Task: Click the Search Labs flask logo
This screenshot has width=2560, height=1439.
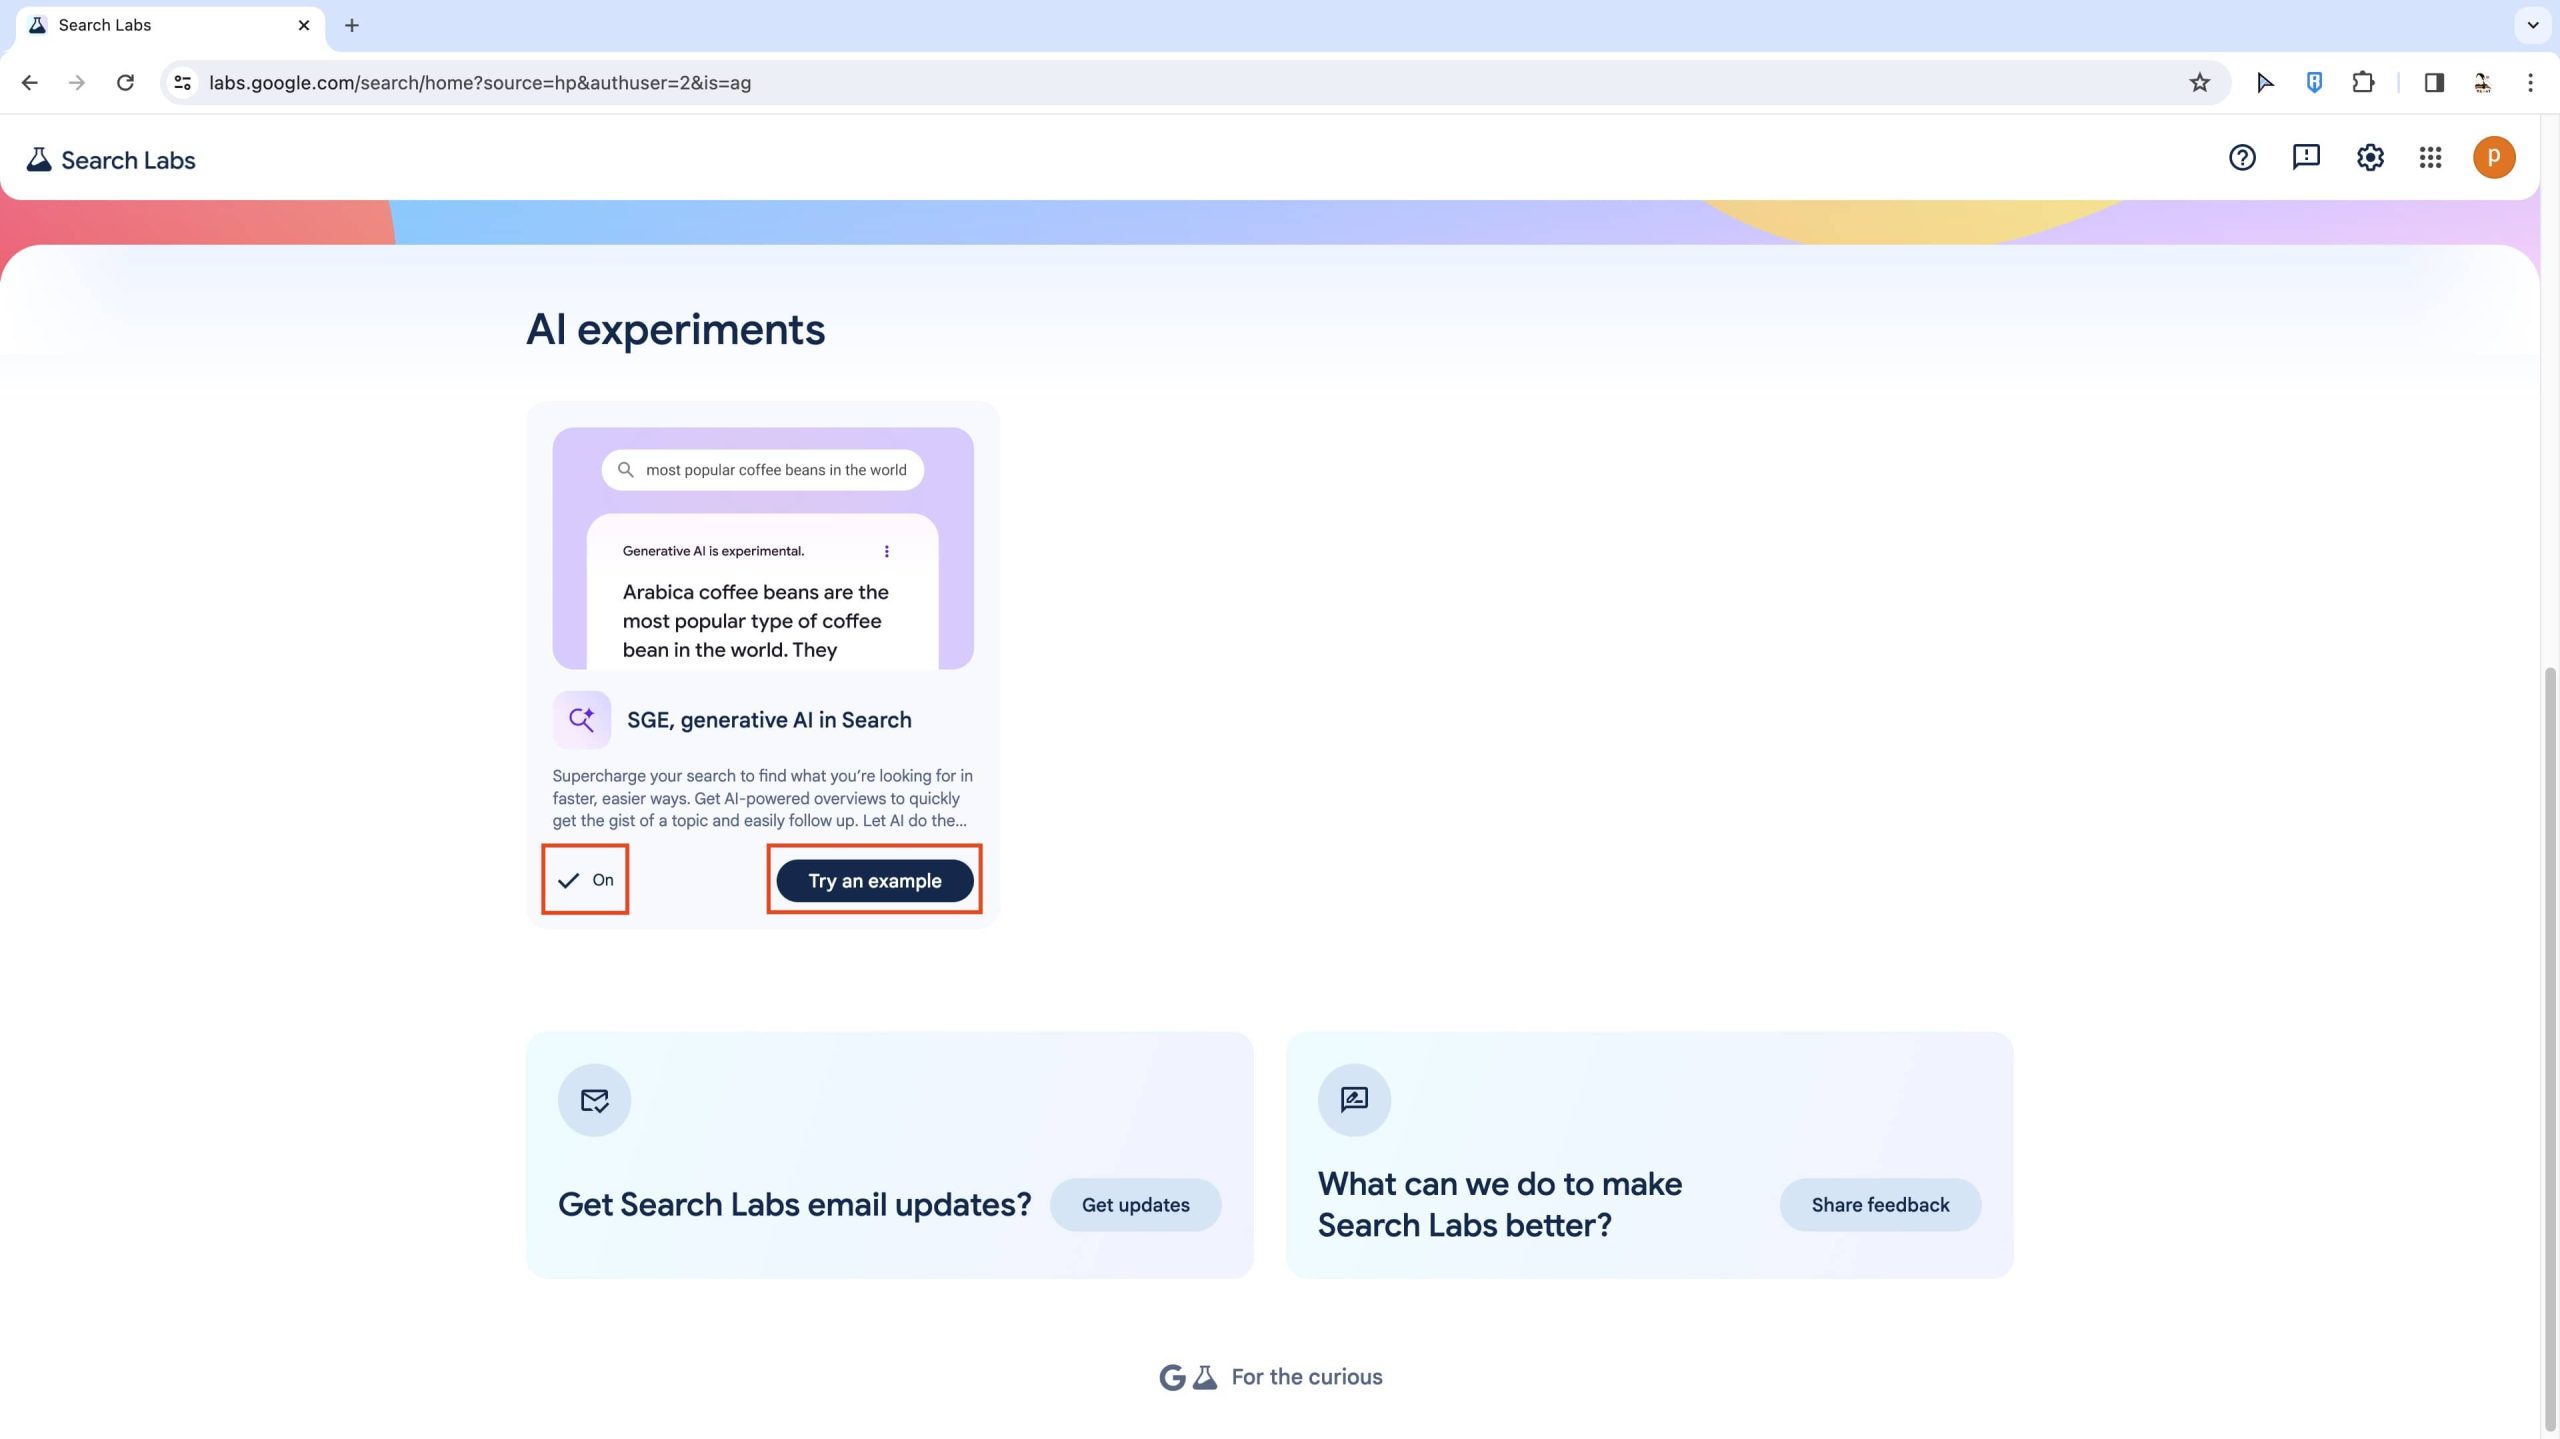Action: point(39,160)
